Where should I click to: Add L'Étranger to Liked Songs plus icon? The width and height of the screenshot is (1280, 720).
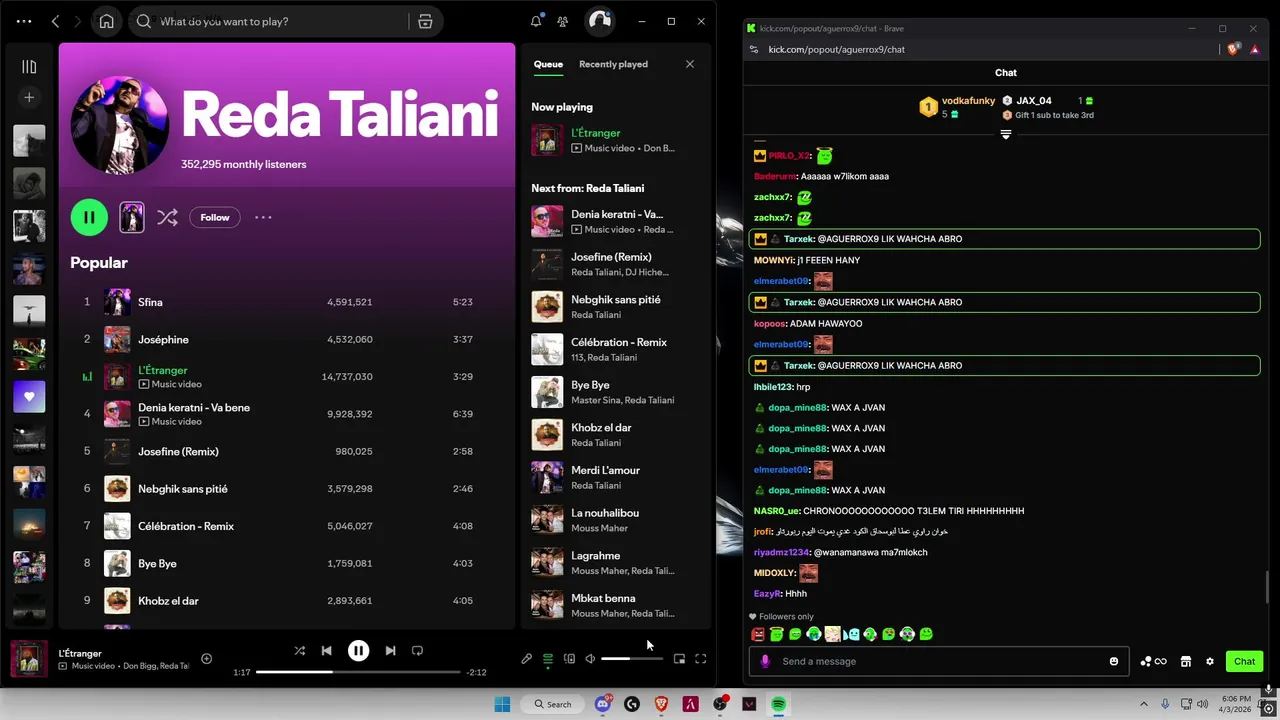(206, 658)
